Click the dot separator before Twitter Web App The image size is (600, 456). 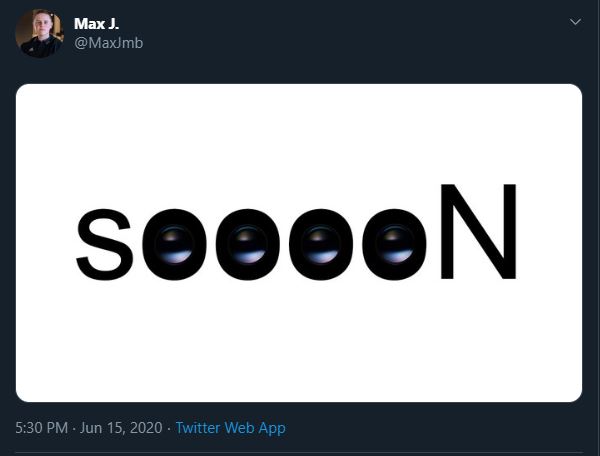(x=167, y=428)
